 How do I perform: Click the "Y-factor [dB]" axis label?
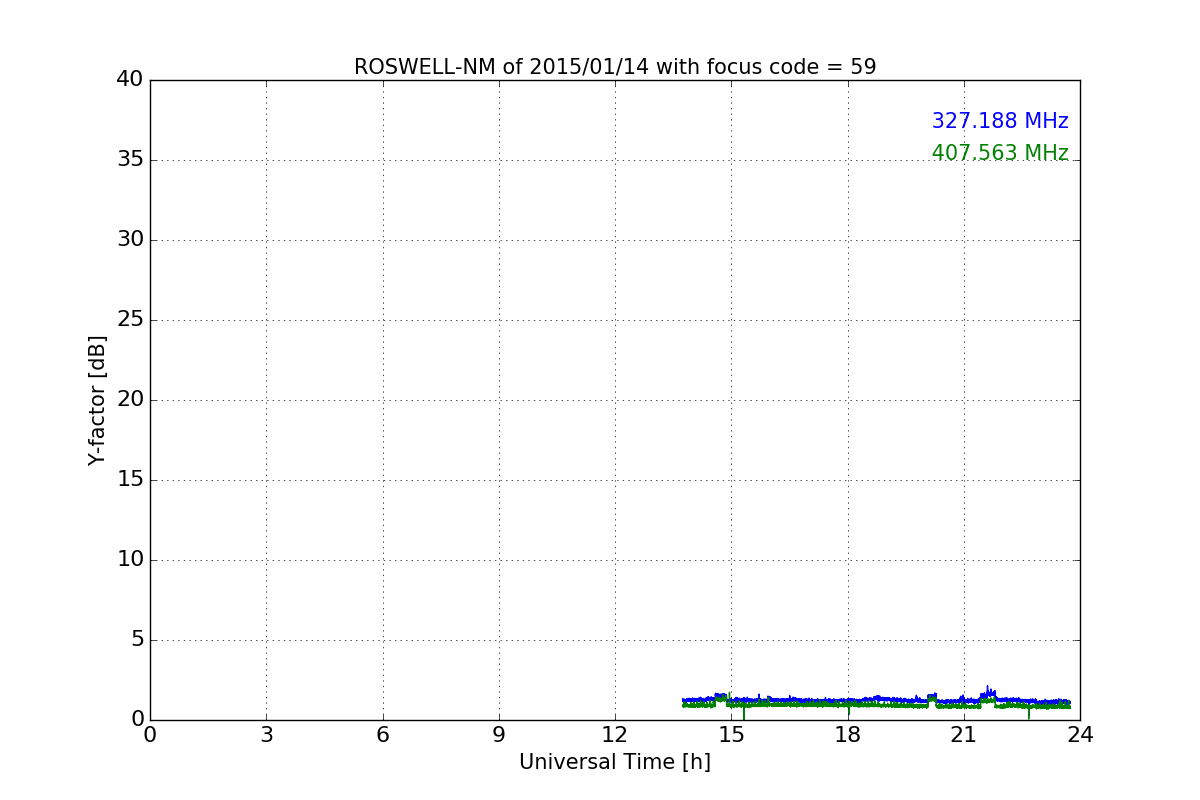click(97, 400)
